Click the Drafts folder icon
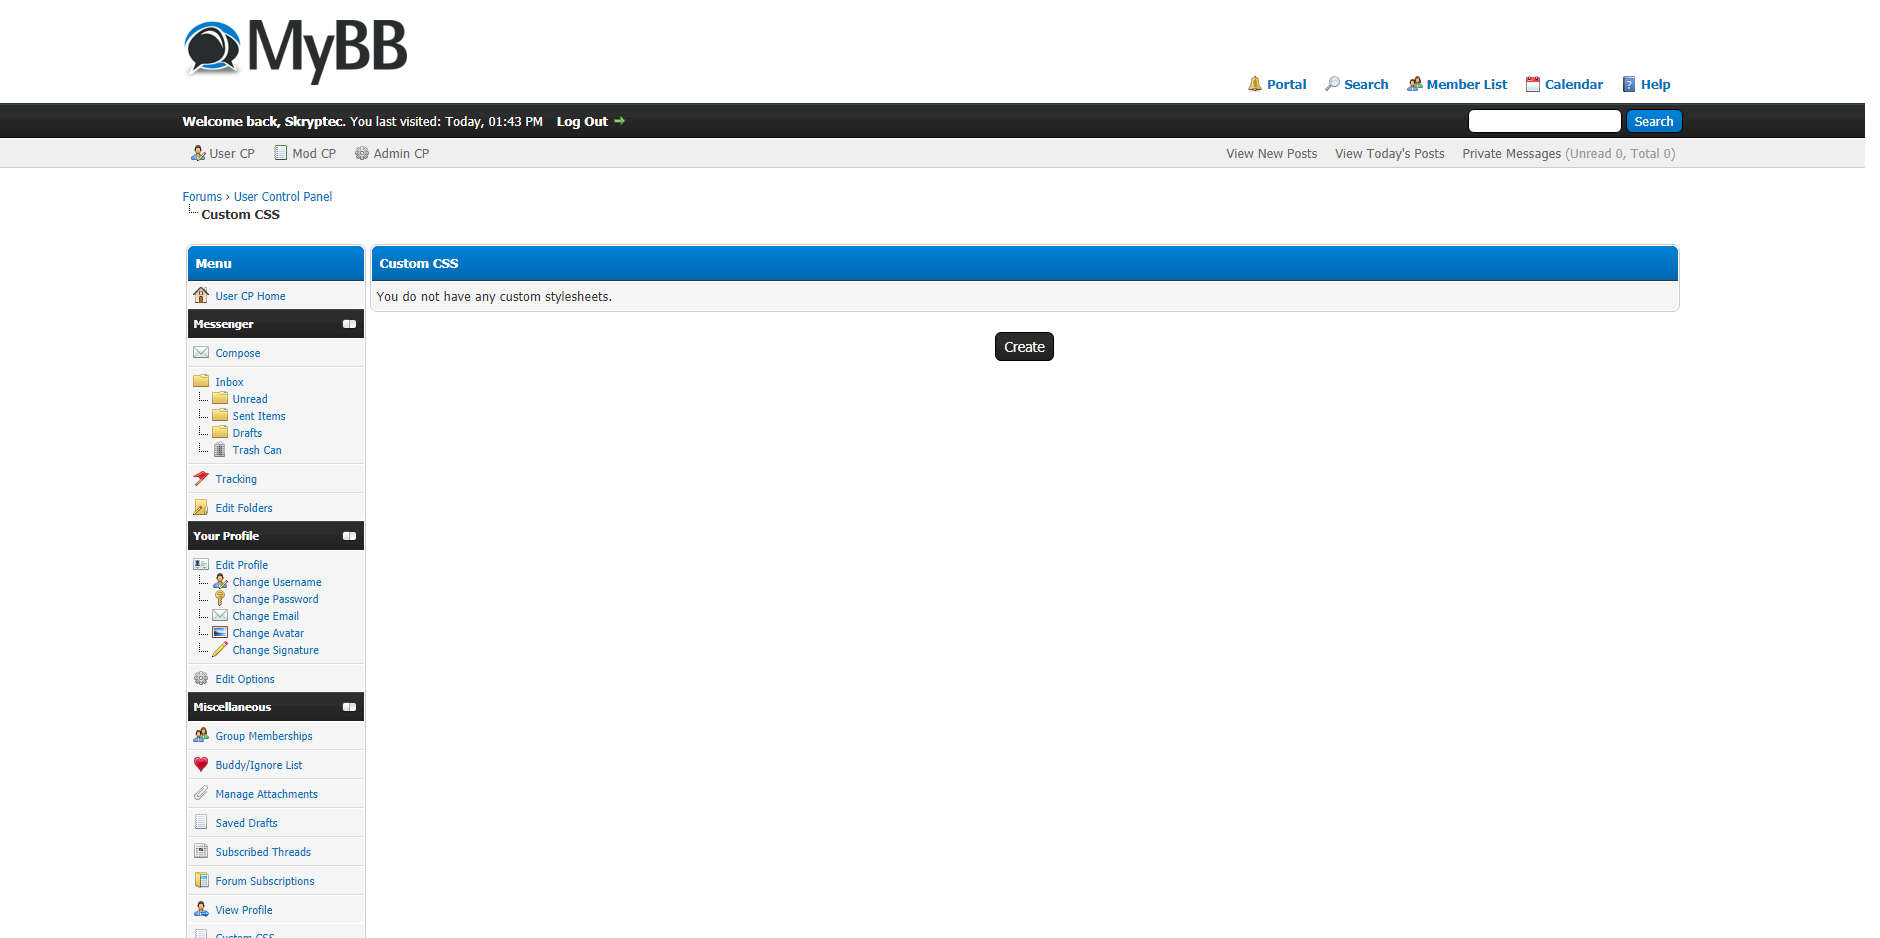 click(220, 432)
